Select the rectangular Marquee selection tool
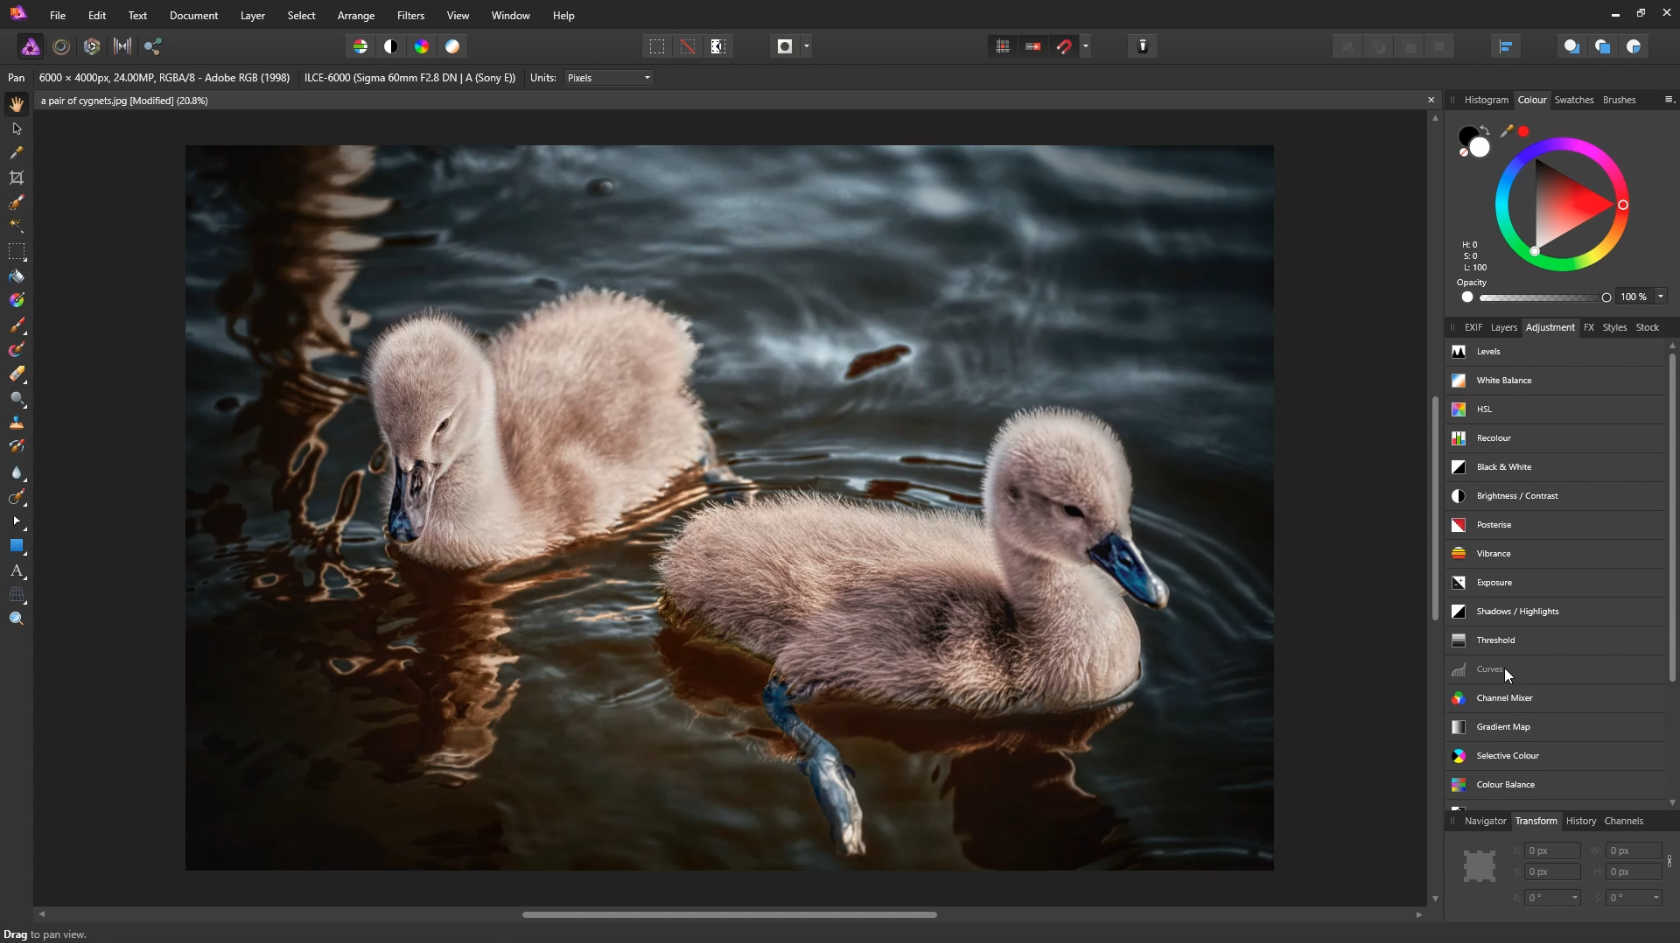 pyautogui.click(x=16, y=252)
